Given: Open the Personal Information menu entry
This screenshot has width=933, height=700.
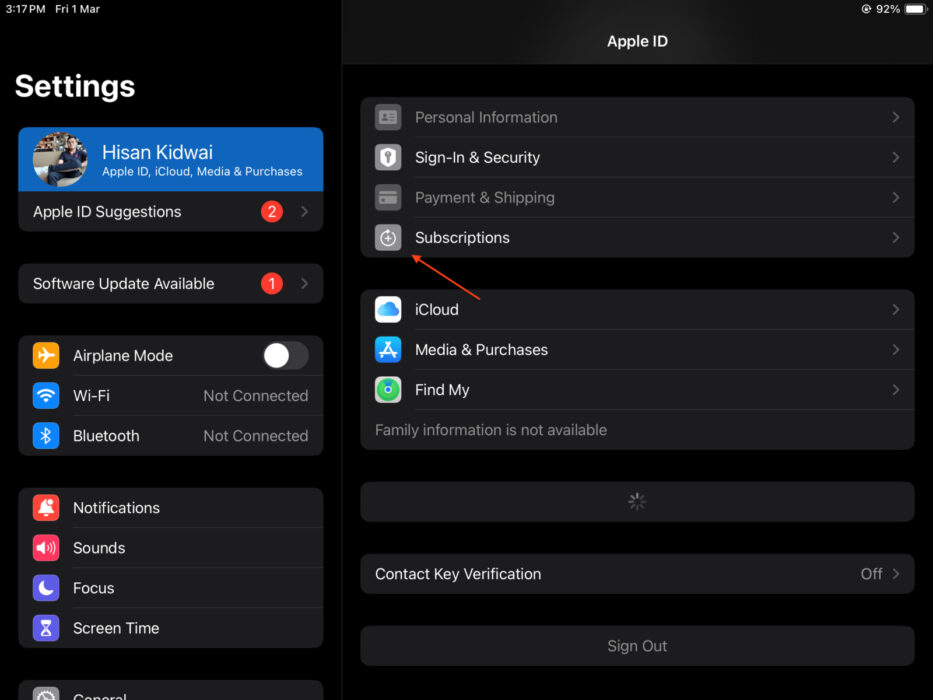Looking at the screenshot, I should tap(486, 117).
